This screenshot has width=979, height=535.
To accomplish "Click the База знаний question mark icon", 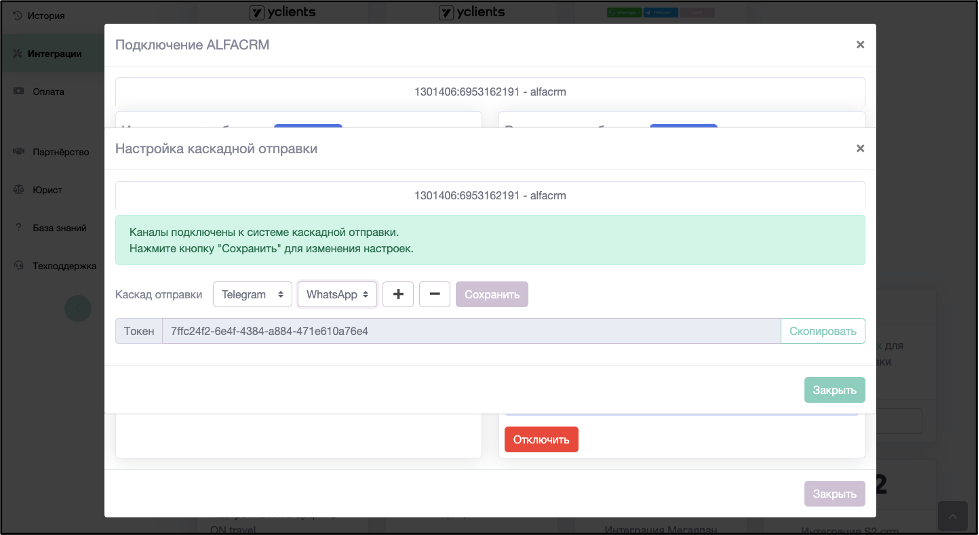I will click(19, 227).
